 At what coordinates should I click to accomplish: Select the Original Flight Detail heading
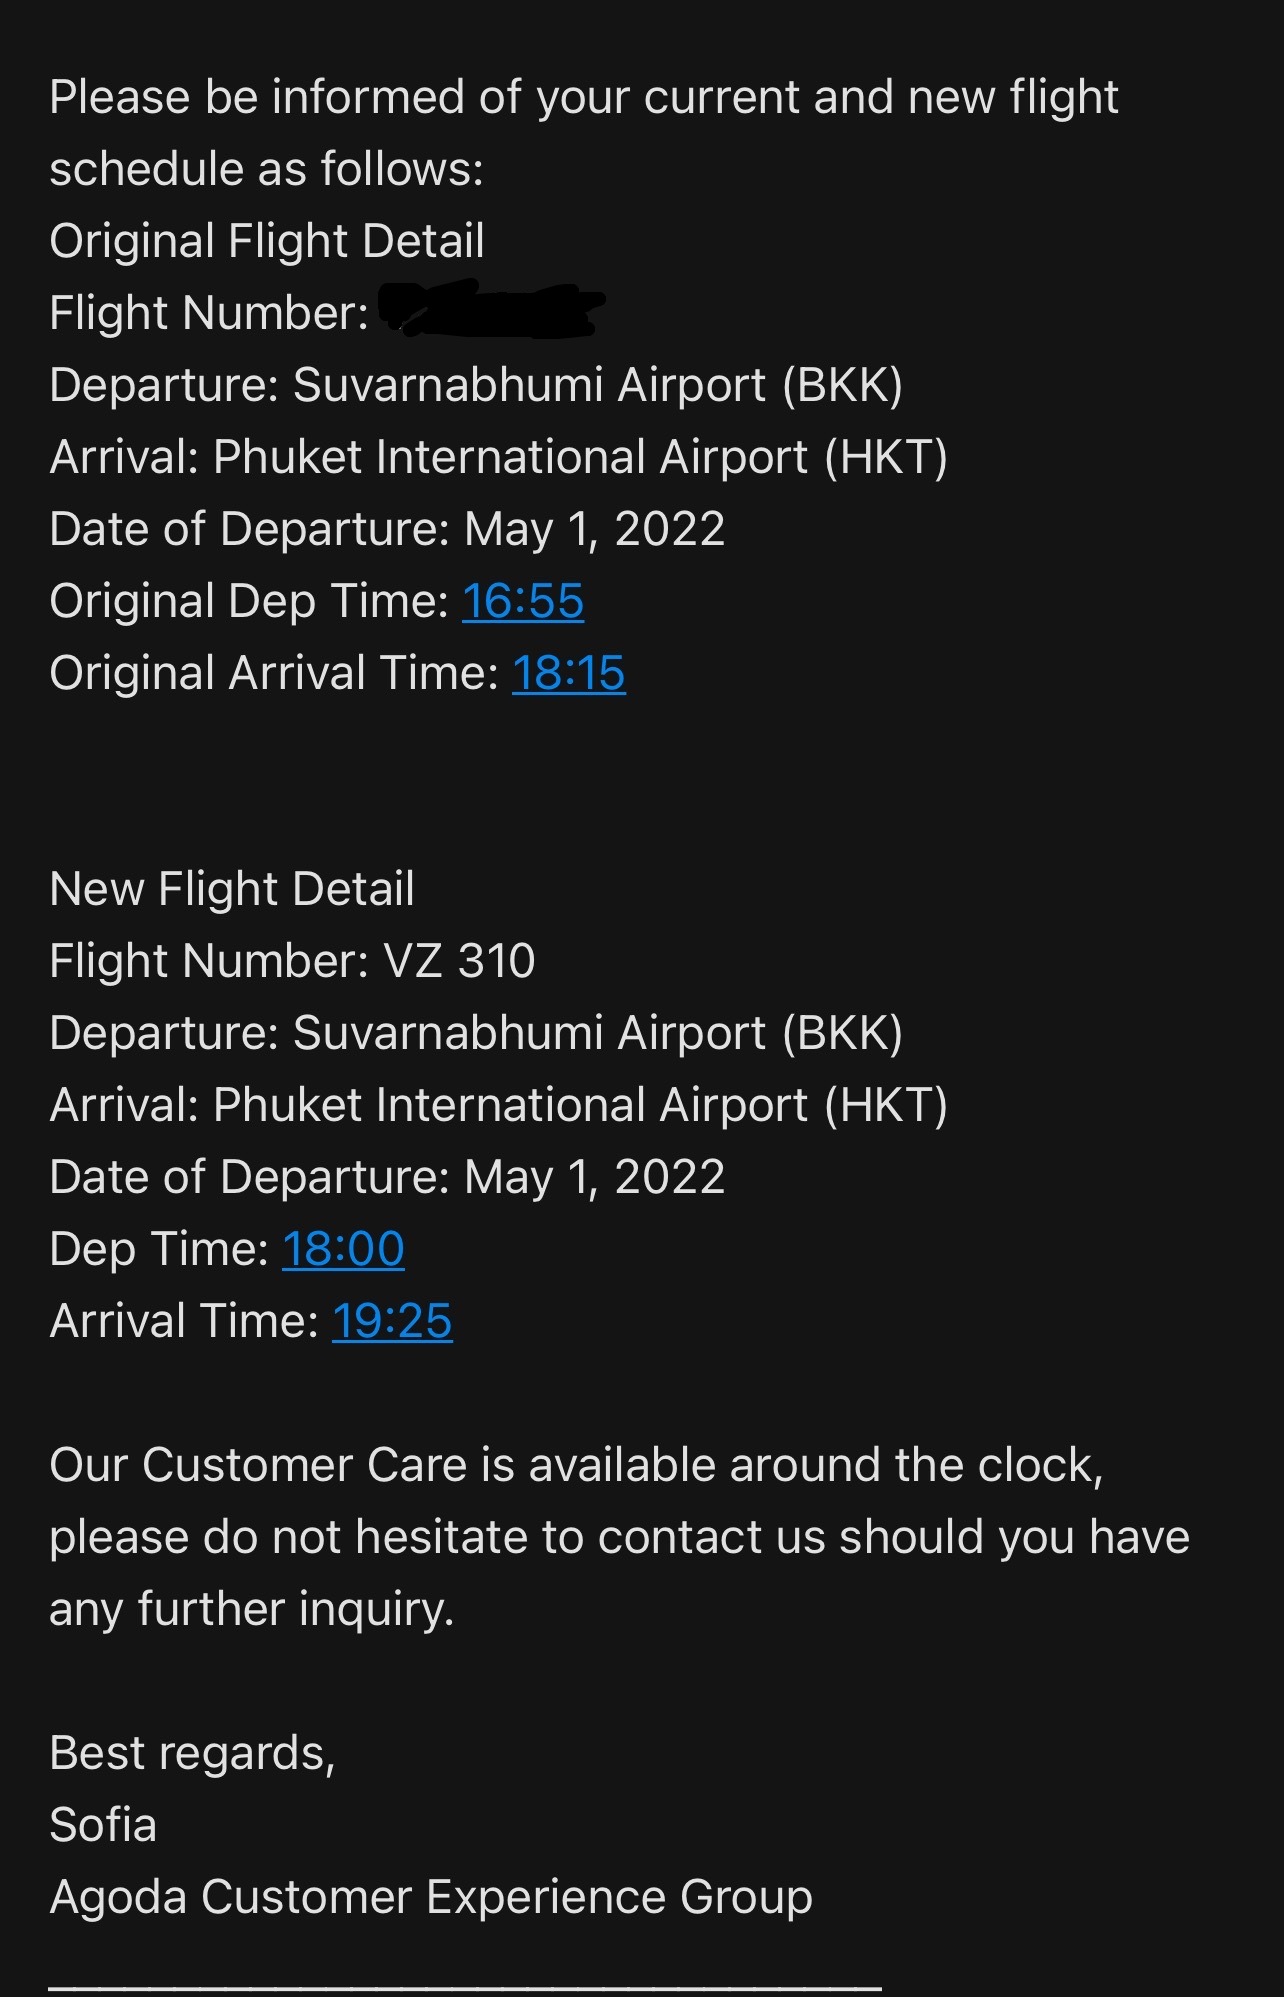pyautogui.click(x=267, y=241)
